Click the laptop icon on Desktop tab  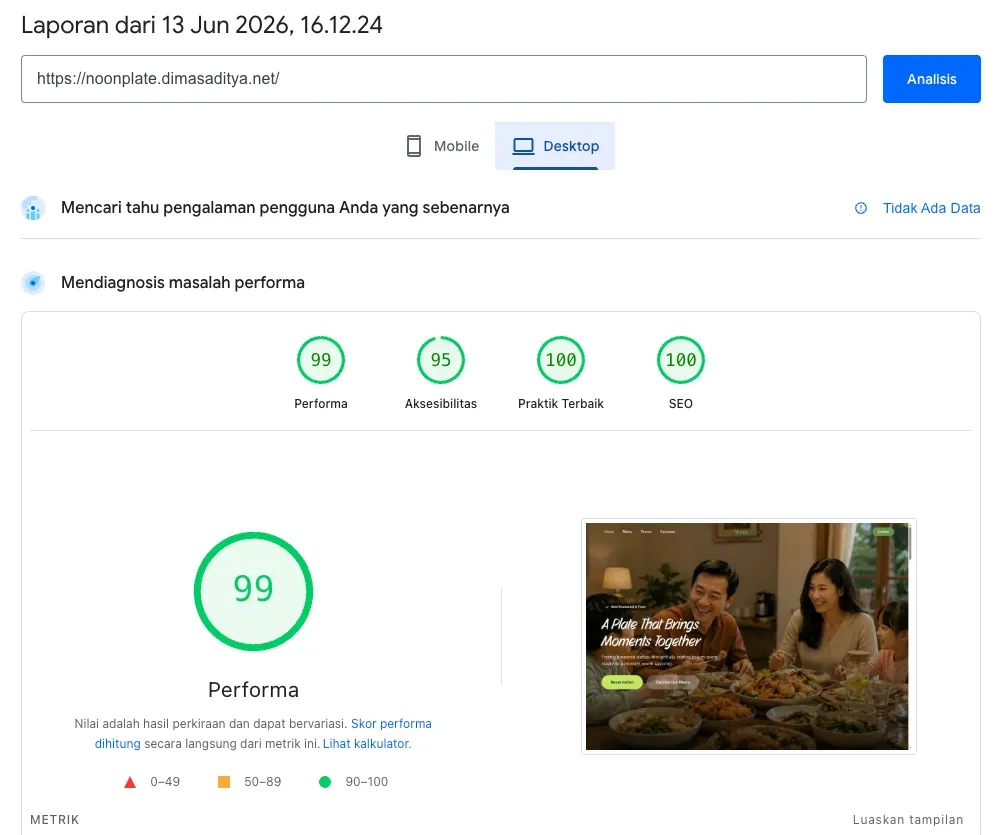523,146
